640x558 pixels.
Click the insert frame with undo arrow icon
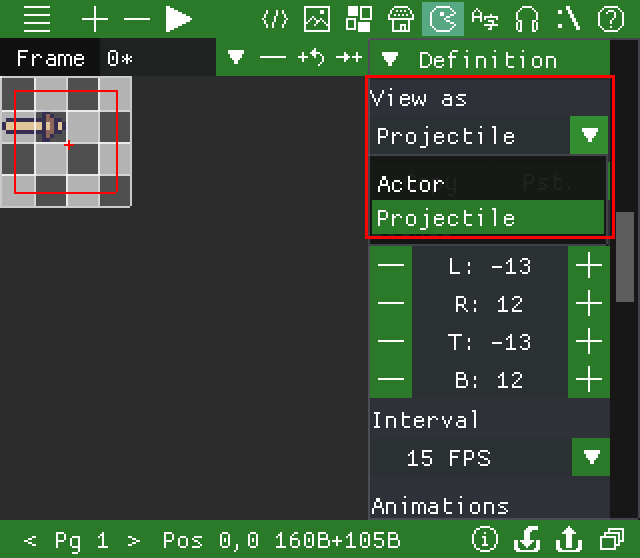[311, 57]
